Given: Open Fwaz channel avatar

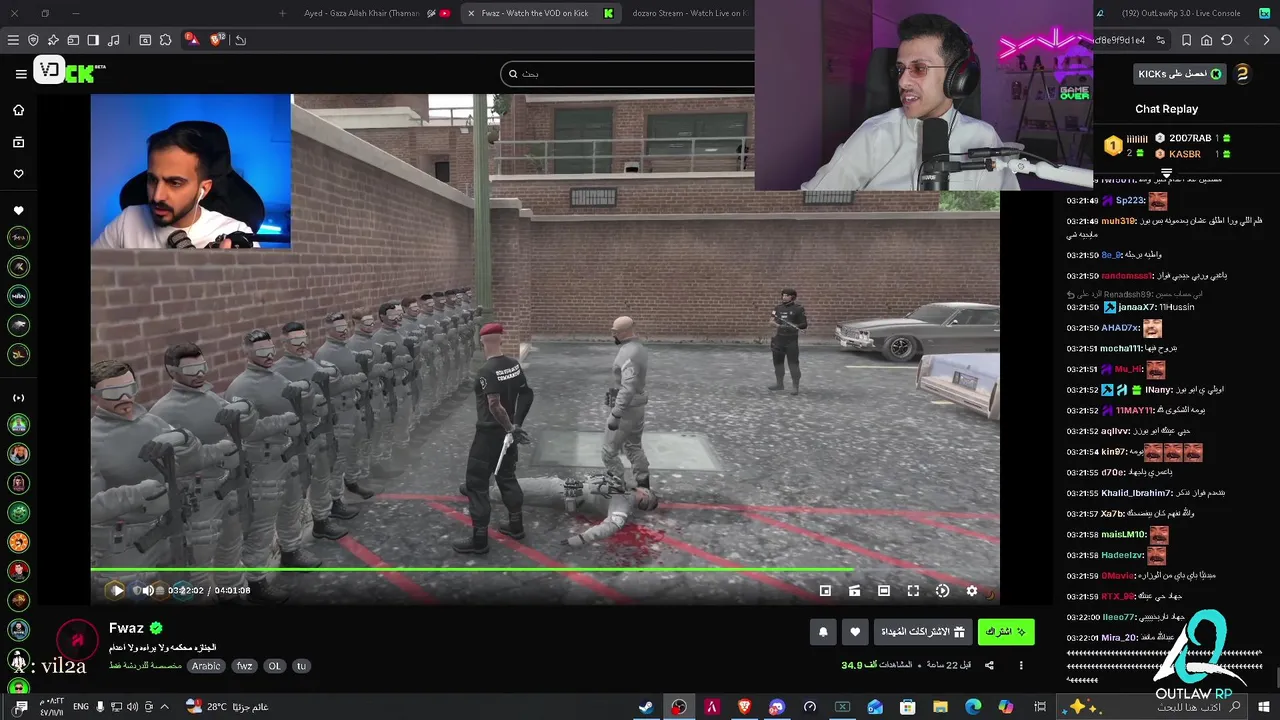Looking at the screenshot, I should [77, 641].
